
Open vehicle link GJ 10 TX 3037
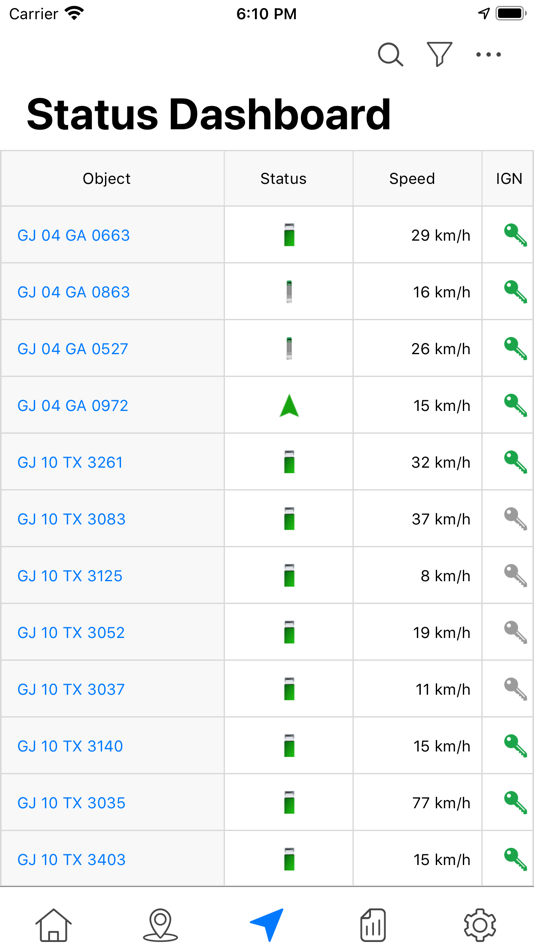[71, 689]
